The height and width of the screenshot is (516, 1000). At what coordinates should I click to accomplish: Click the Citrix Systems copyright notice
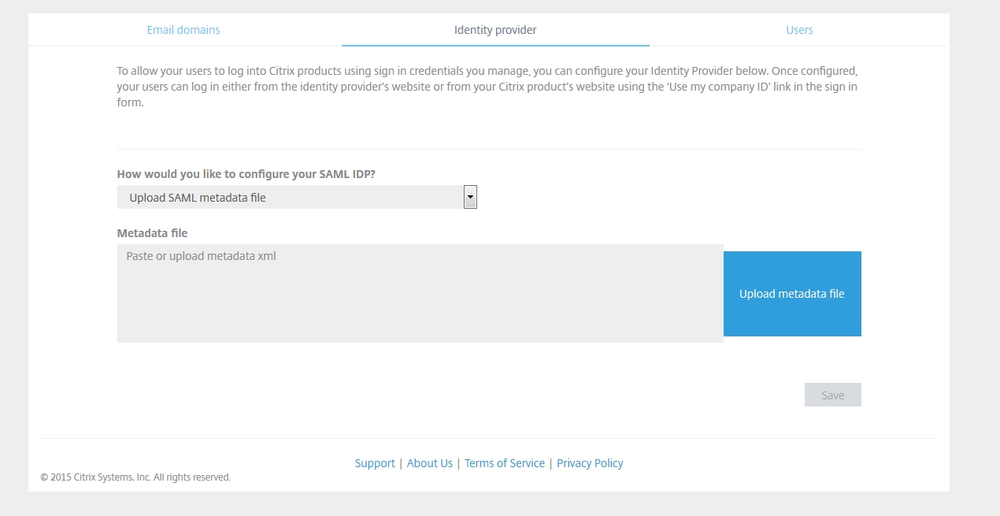pos(135,477)
